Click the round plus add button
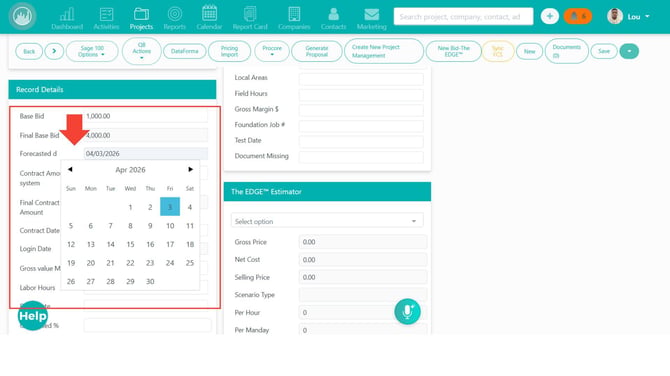 click(x=550, y=16)
